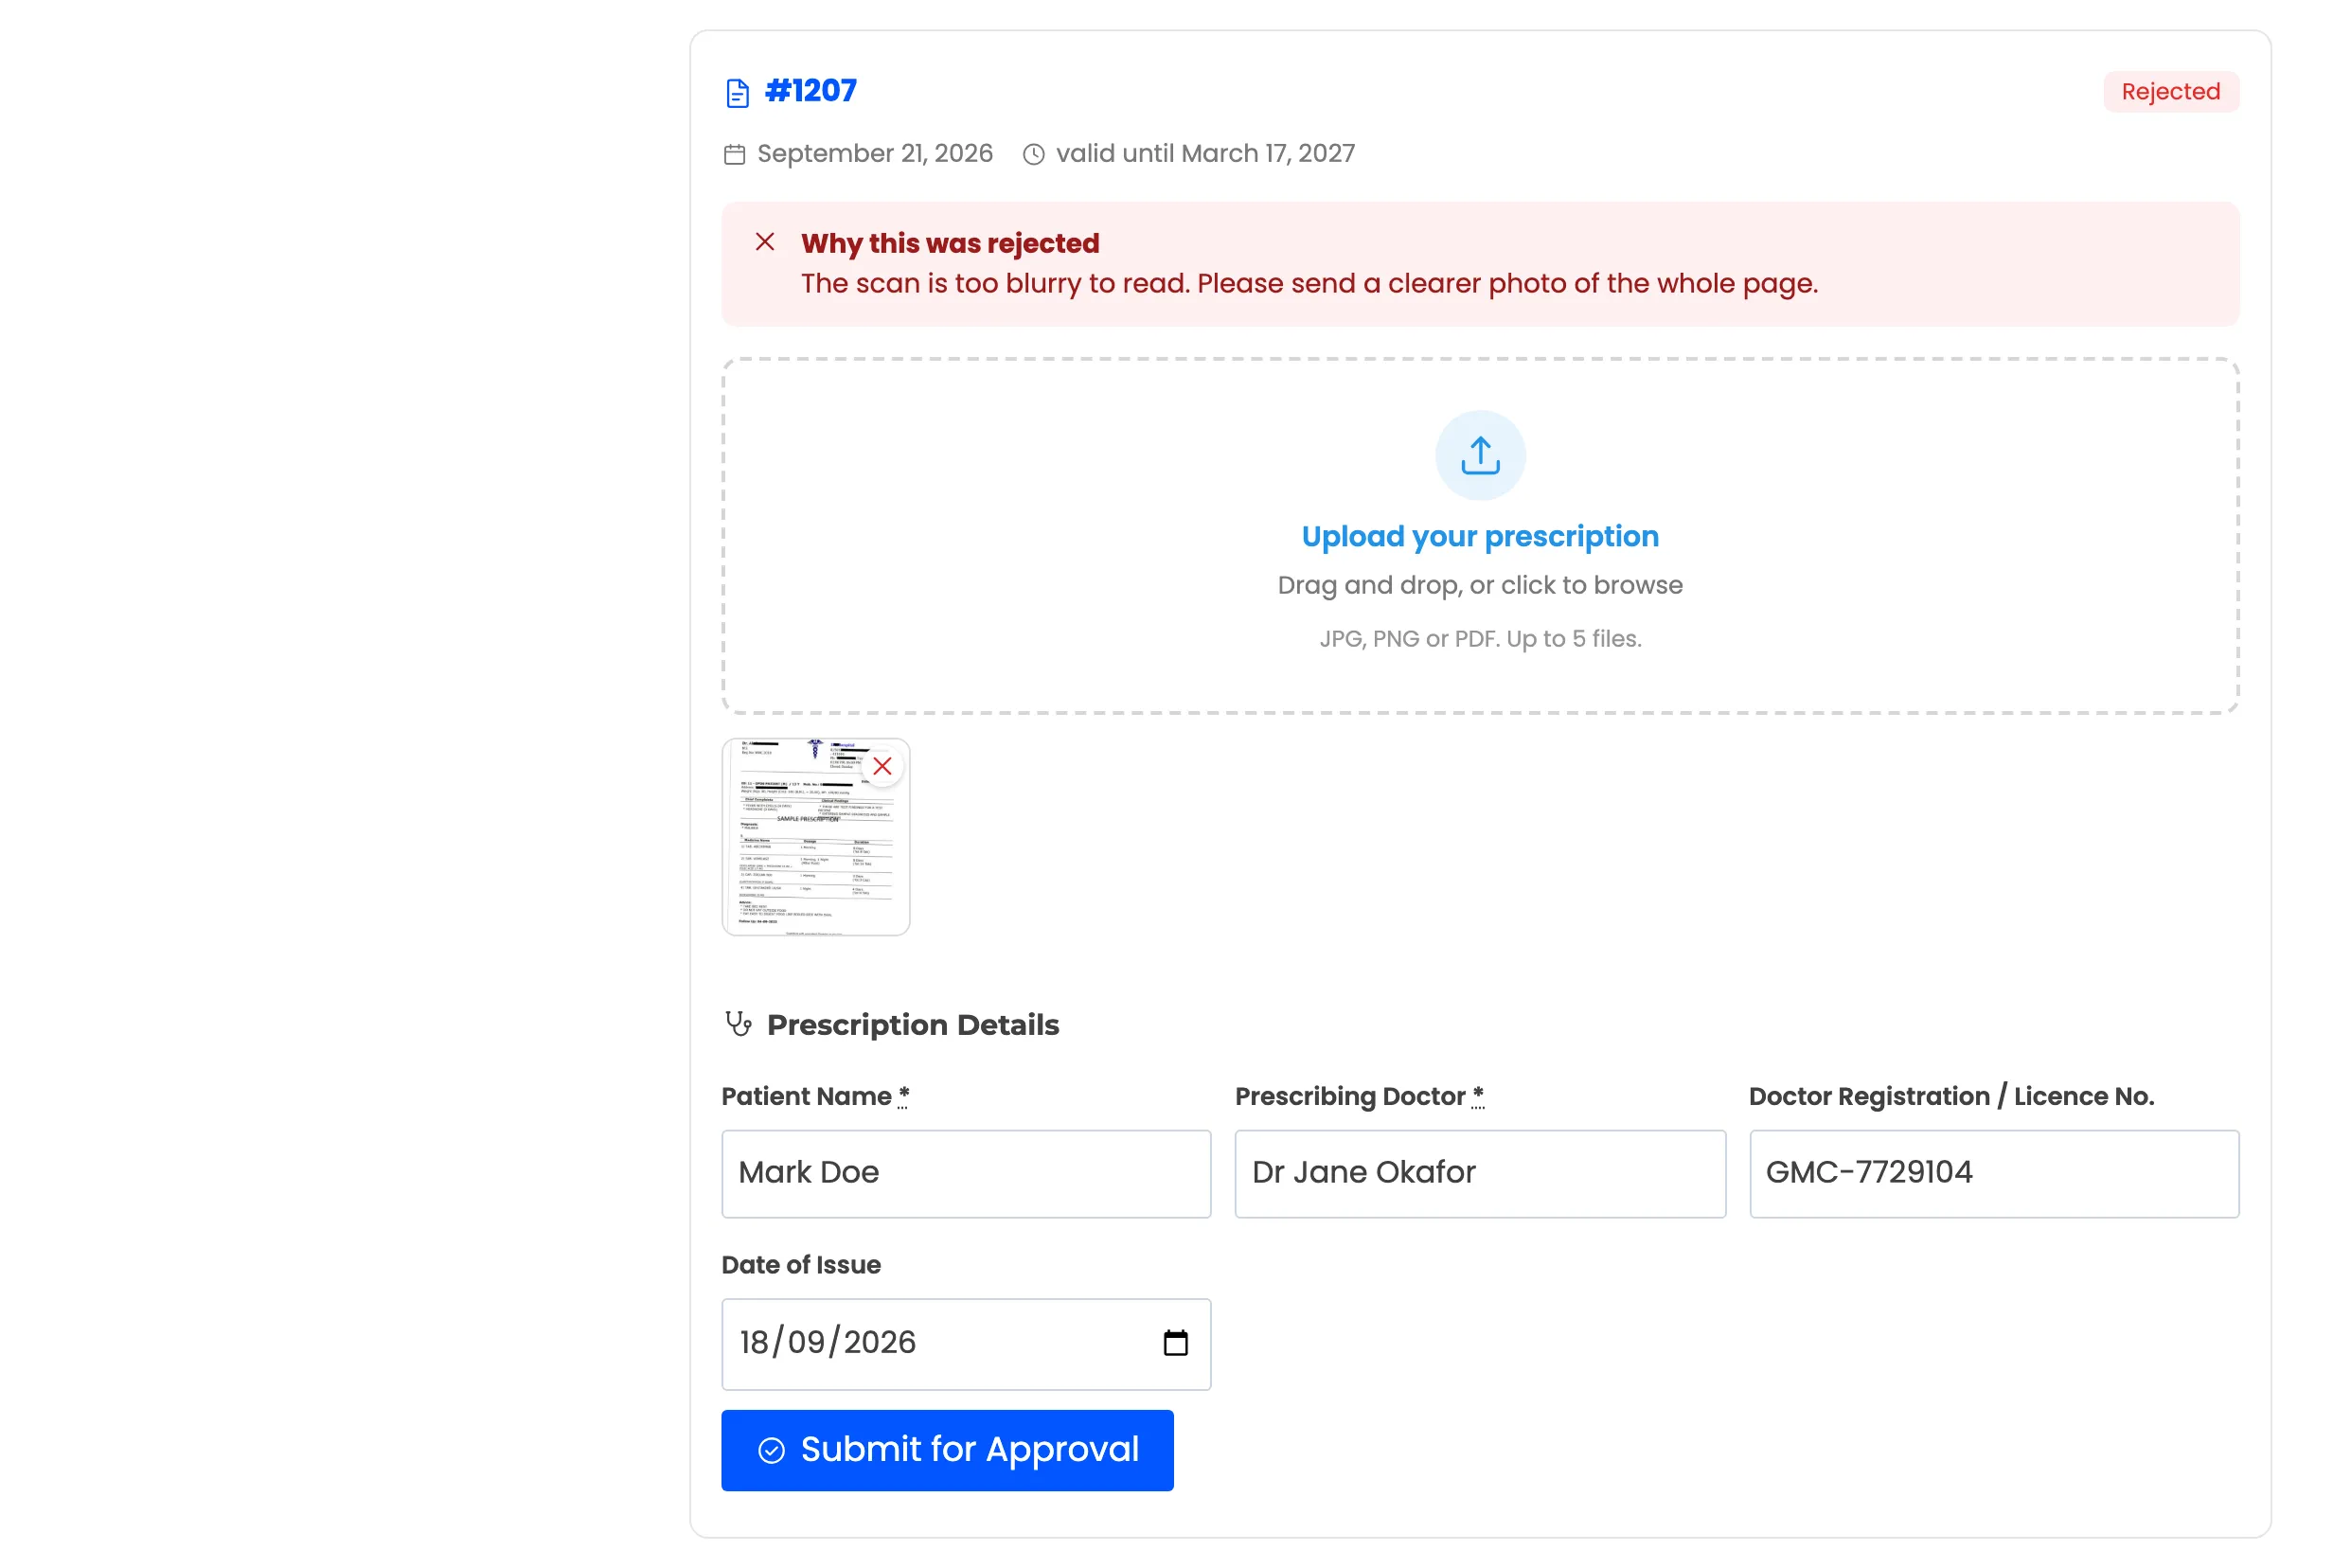
Task: Click the stethoscope icon by Prescription Details
Action: (x=738, y=1024)
